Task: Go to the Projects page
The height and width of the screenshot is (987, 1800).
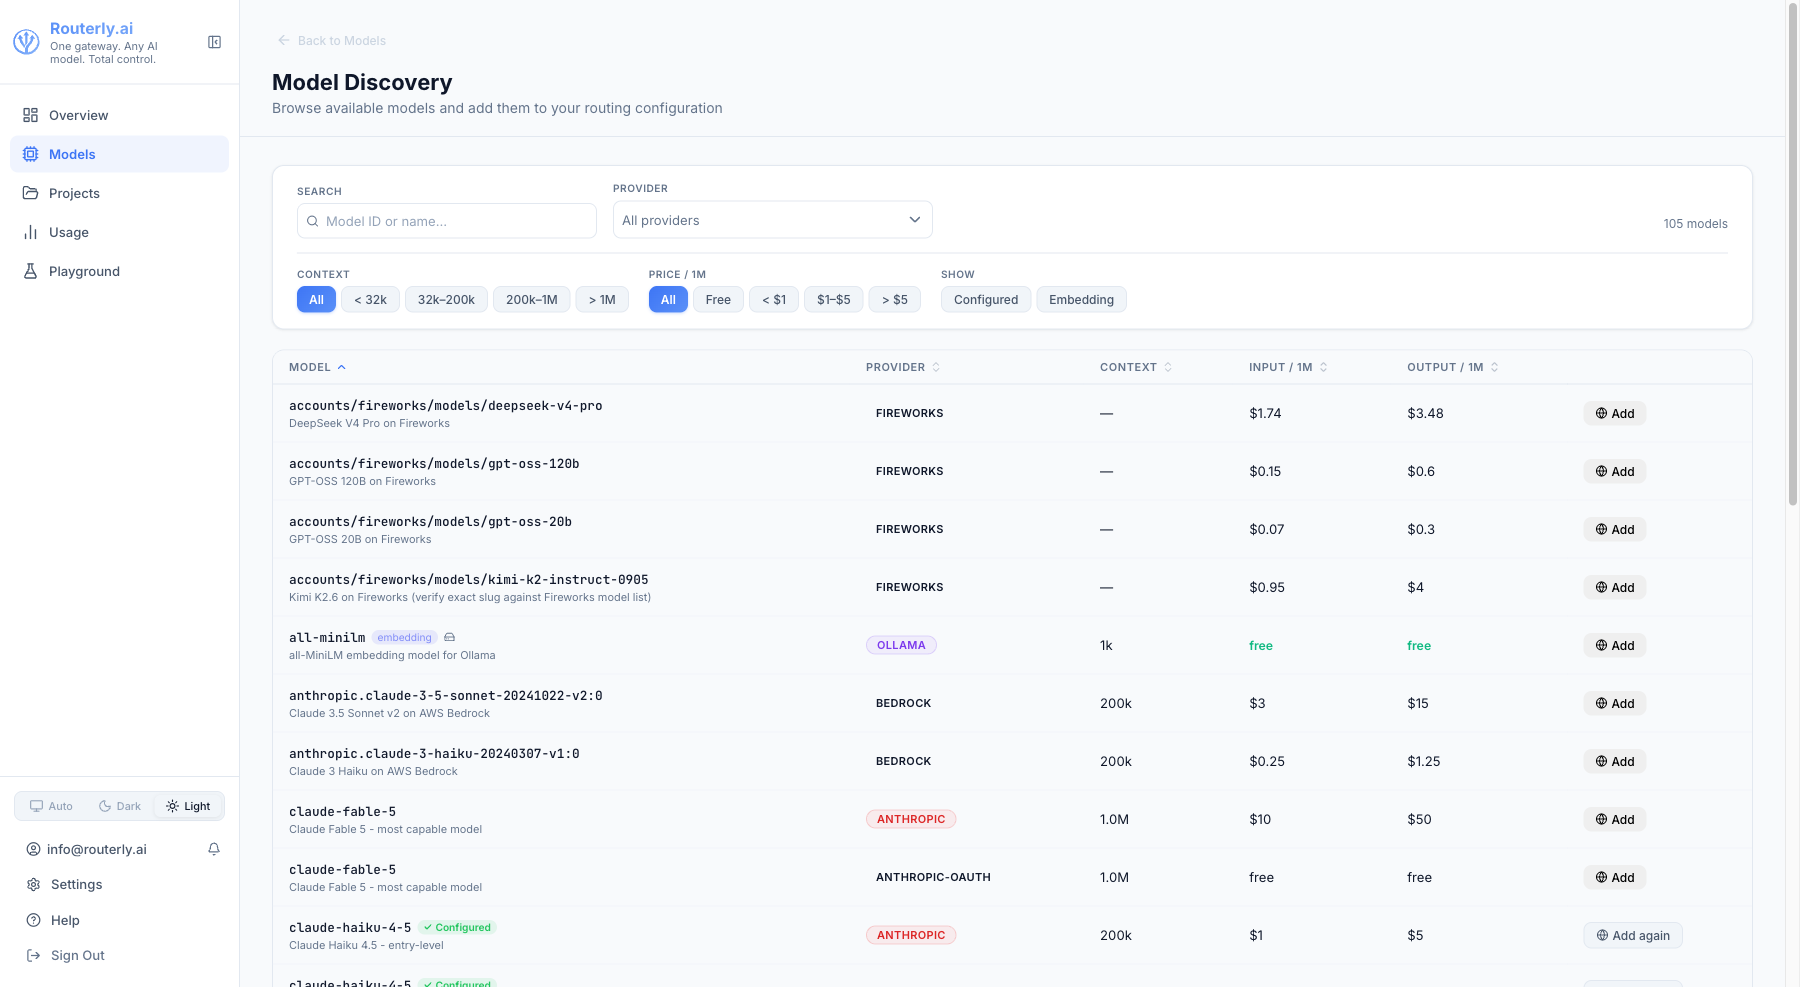Action: coord(119,193)
